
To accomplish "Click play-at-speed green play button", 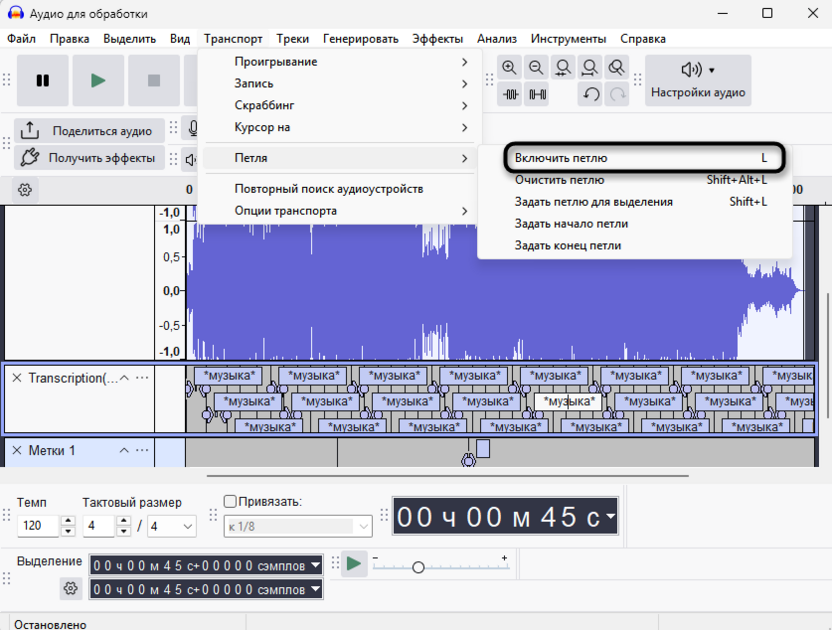I will (x=354, y=564).
